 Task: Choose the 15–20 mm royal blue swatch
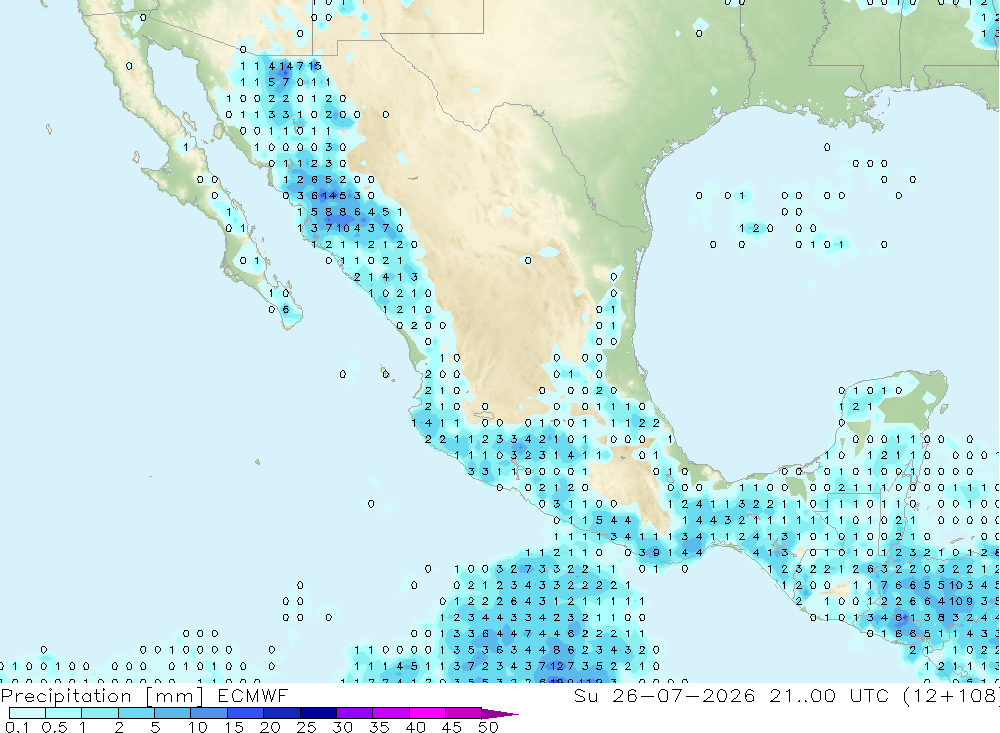click(246, 713)
